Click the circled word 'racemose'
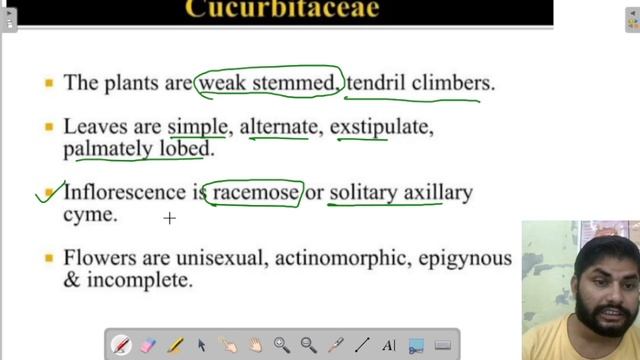 point(256,193)
